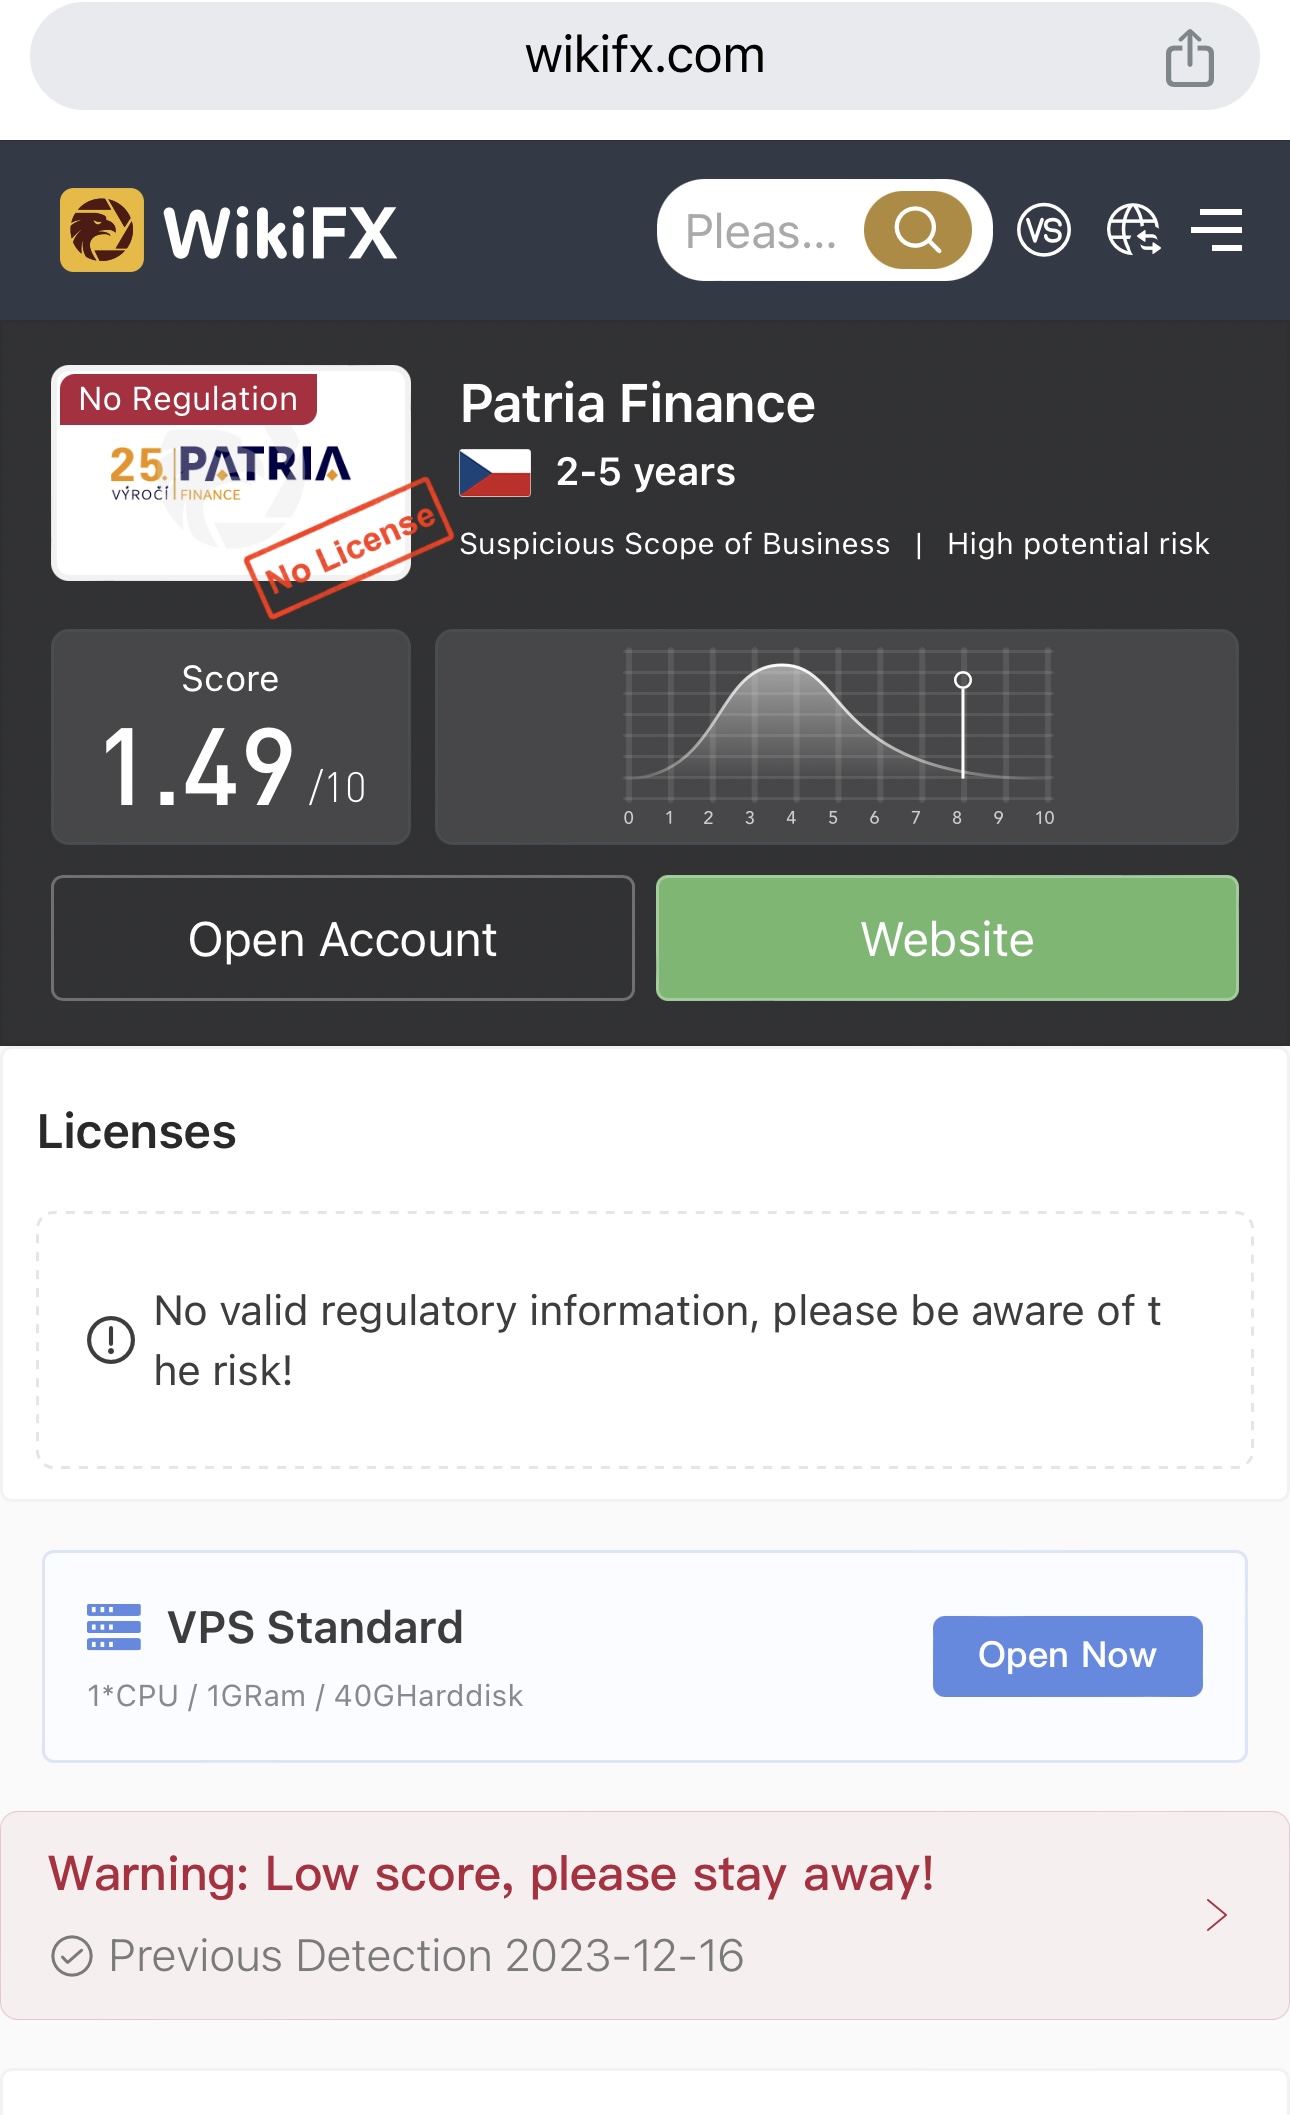Click the warning info icon in Licenses

click(x=111, y=1340)
